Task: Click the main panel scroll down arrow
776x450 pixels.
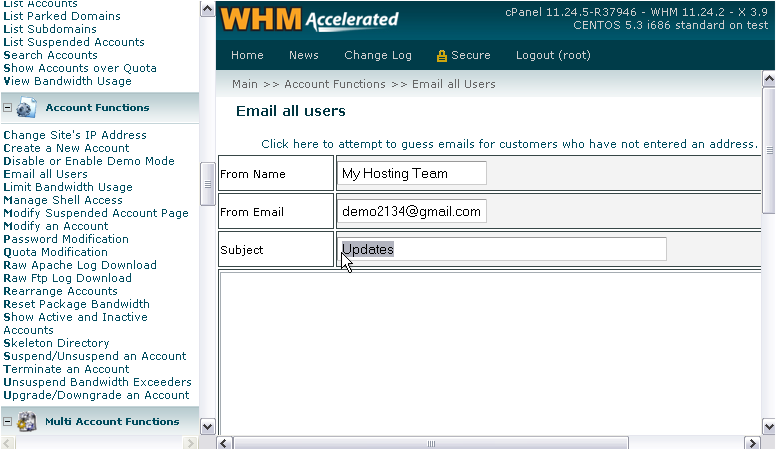Action: pos(769,427)
